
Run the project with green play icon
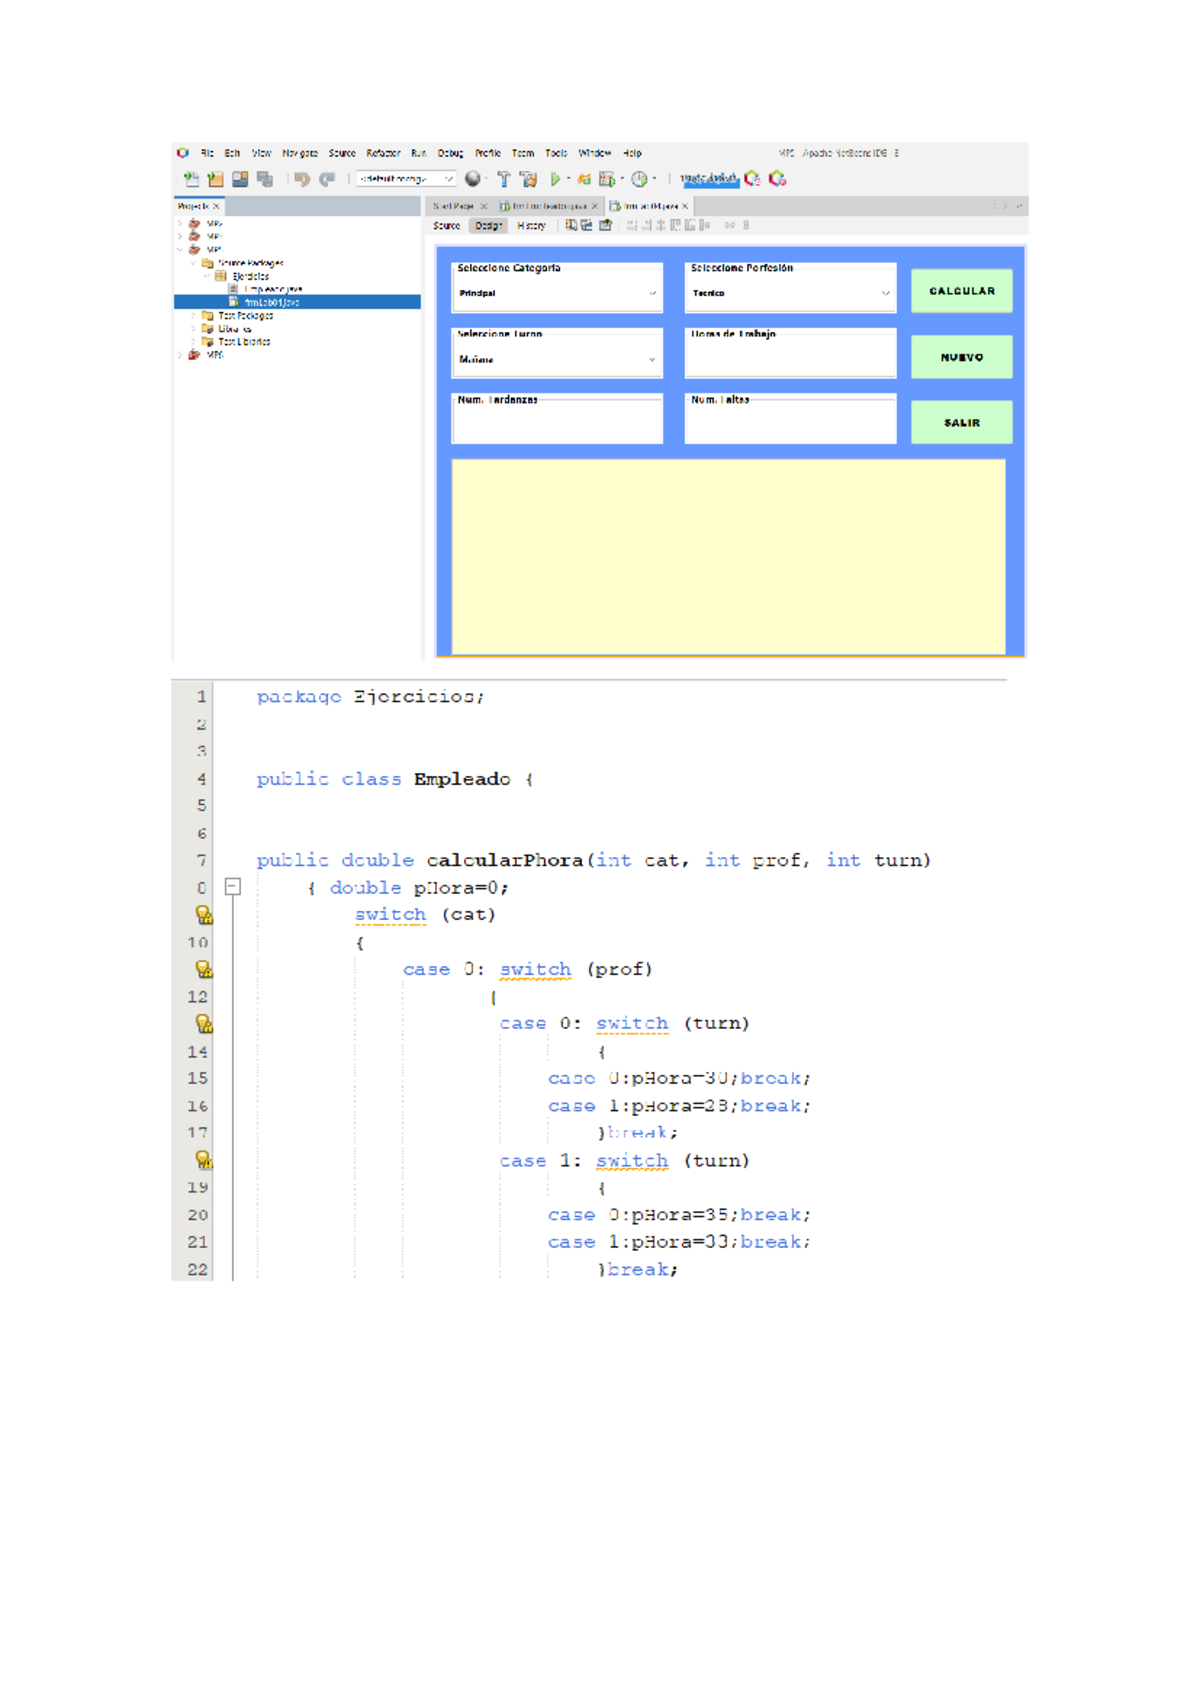tap(555, 180)
